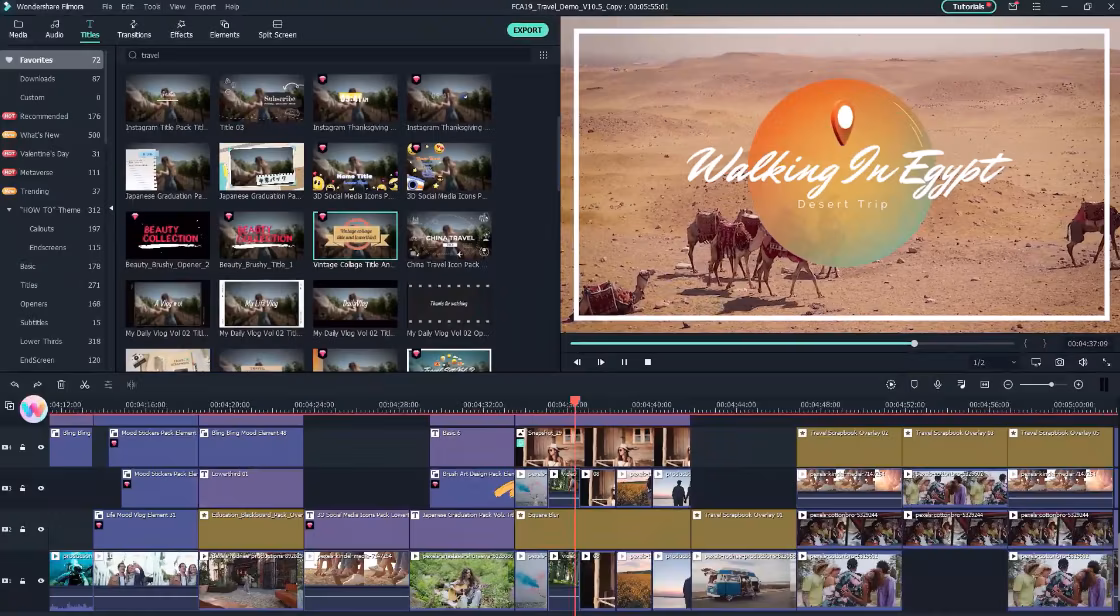Open the 1/2 preview quality dropdown
Screen dimensions: 1120x616
tap(994, 362)
